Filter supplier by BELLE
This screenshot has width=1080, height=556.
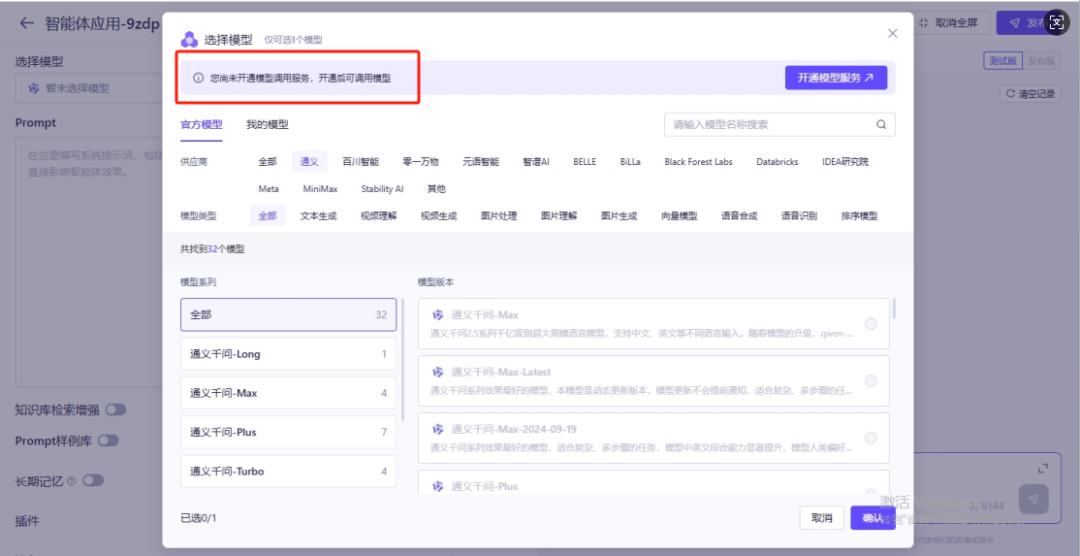pyautogui.click(x=584, y=162)
